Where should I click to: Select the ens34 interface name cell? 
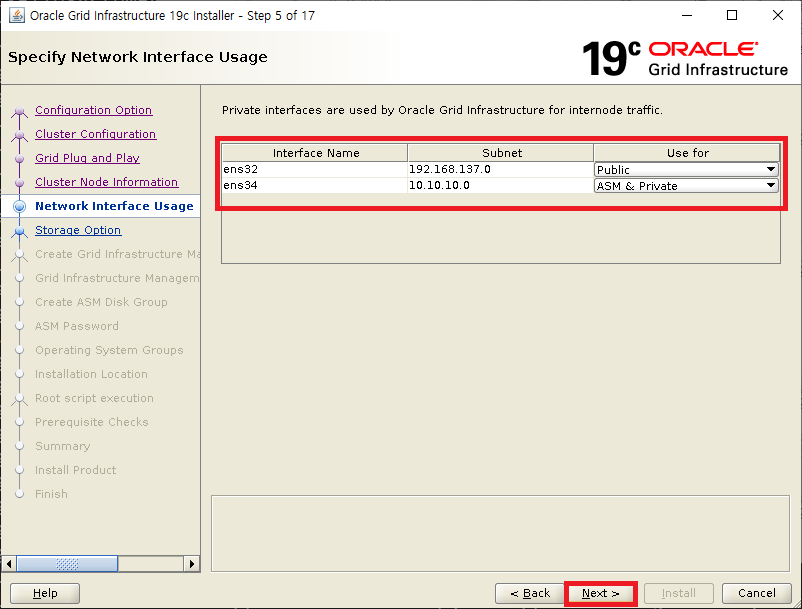315,185
